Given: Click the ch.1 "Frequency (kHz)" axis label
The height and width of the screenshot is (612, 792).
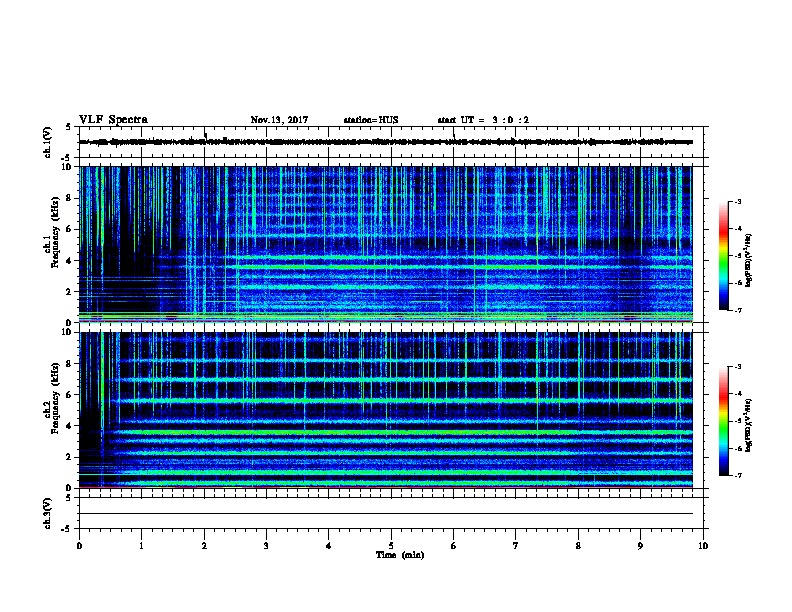Looking at the screenshot, I should 55,232.
